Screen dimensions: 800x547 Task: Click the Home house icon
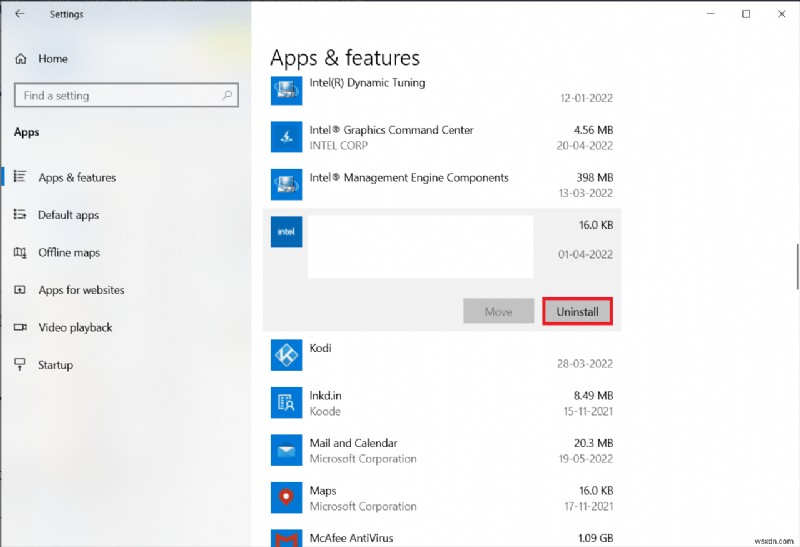[21, 59]
